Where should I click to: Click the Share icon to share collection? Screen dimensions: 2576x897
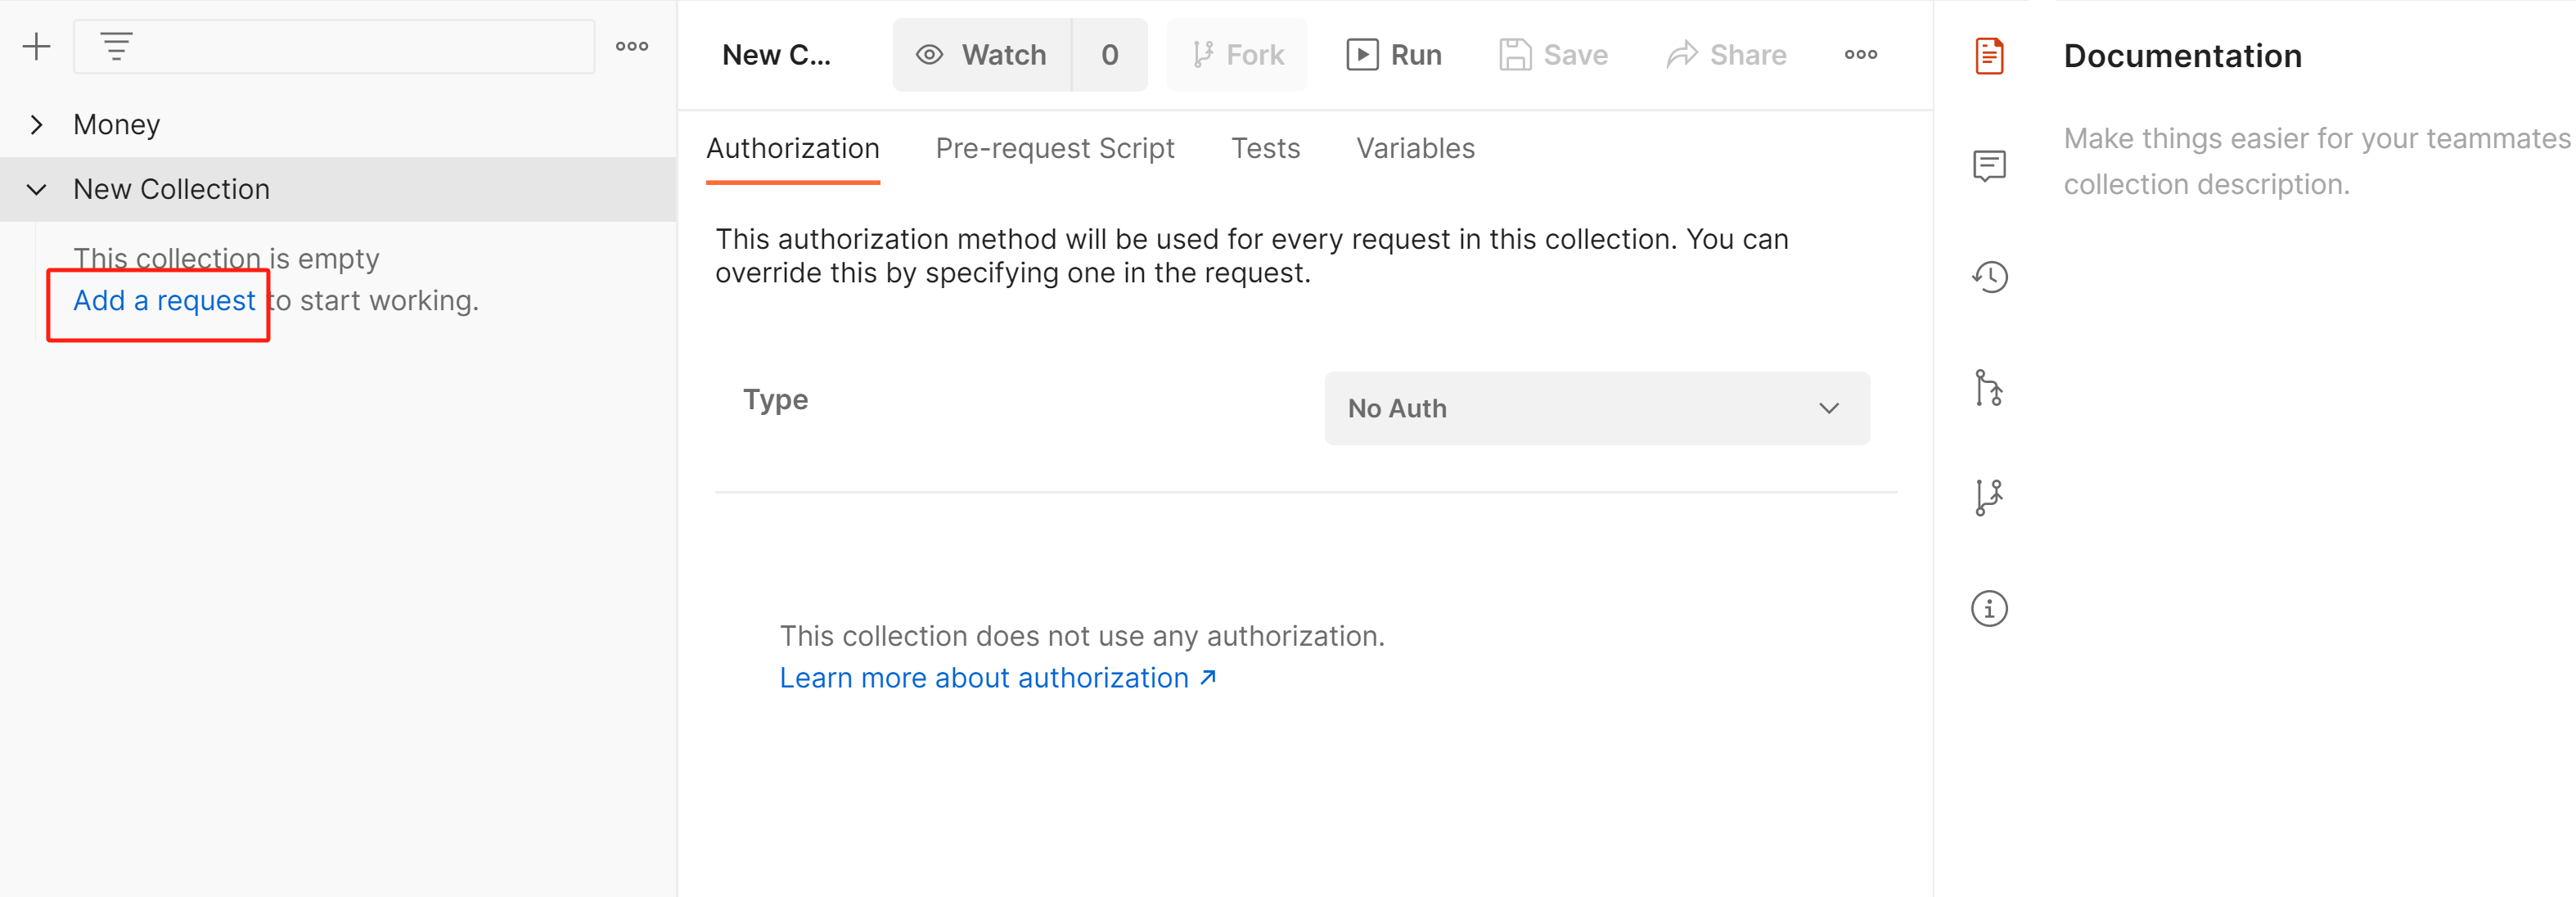(x=1720, y=54)
